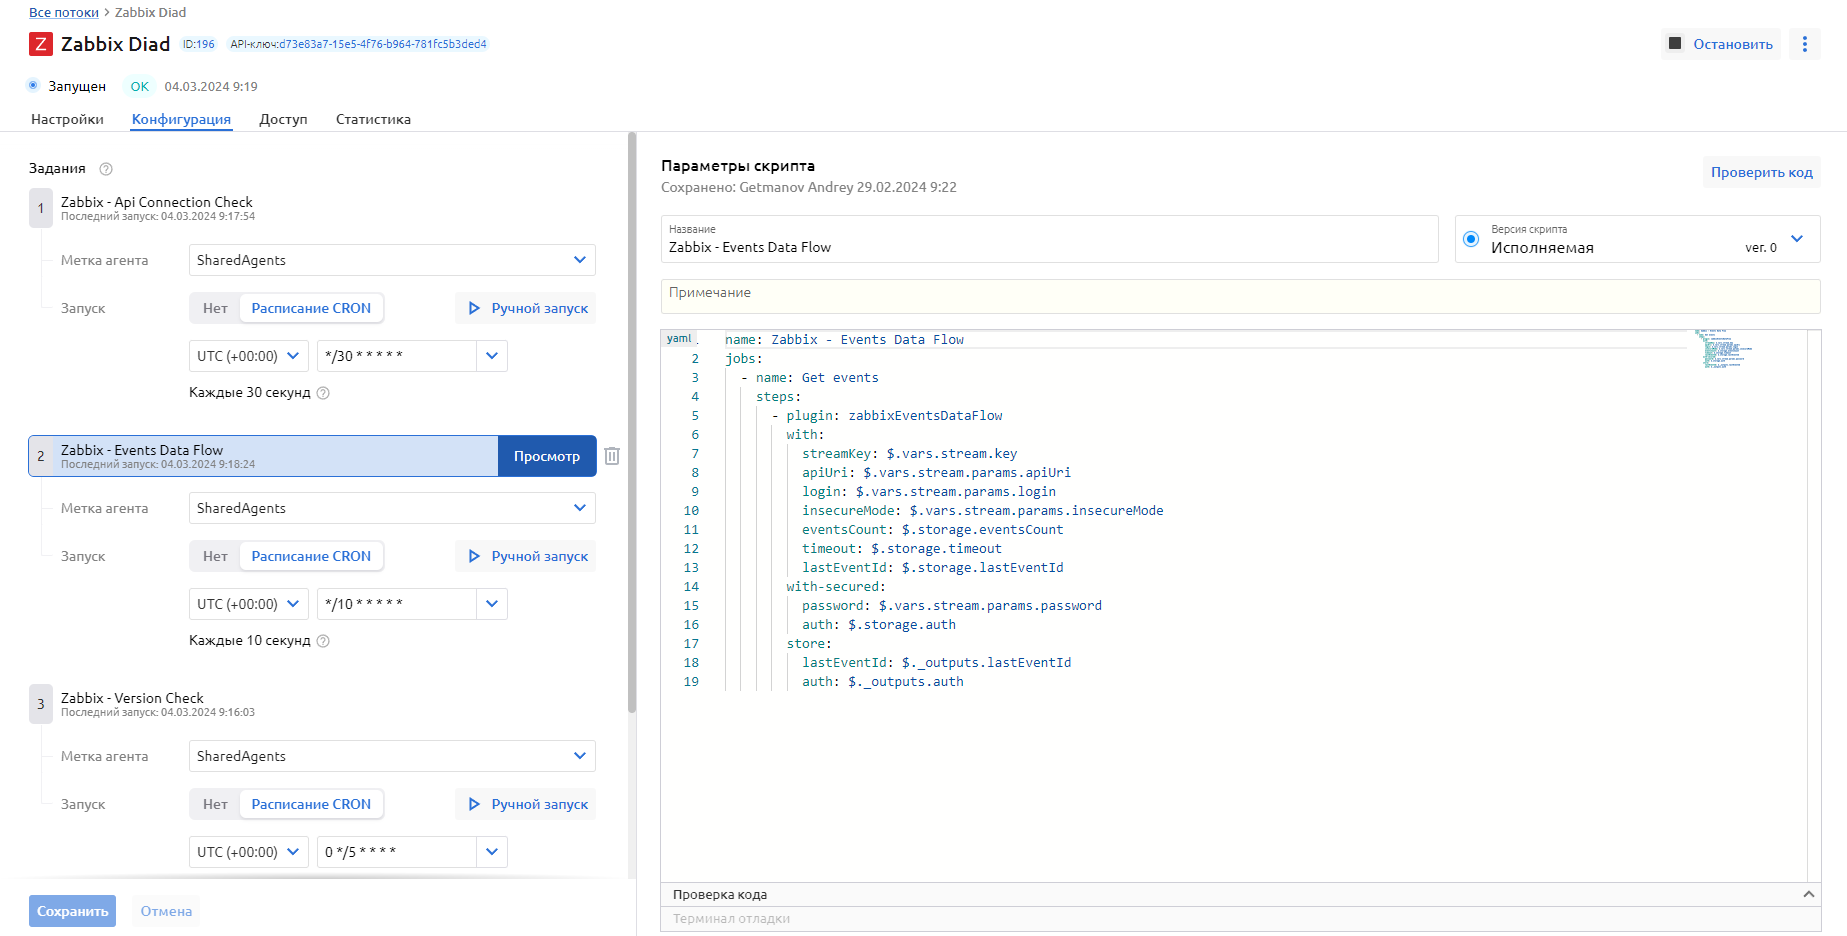Set first job launch mode to Нет

(215, 308)
